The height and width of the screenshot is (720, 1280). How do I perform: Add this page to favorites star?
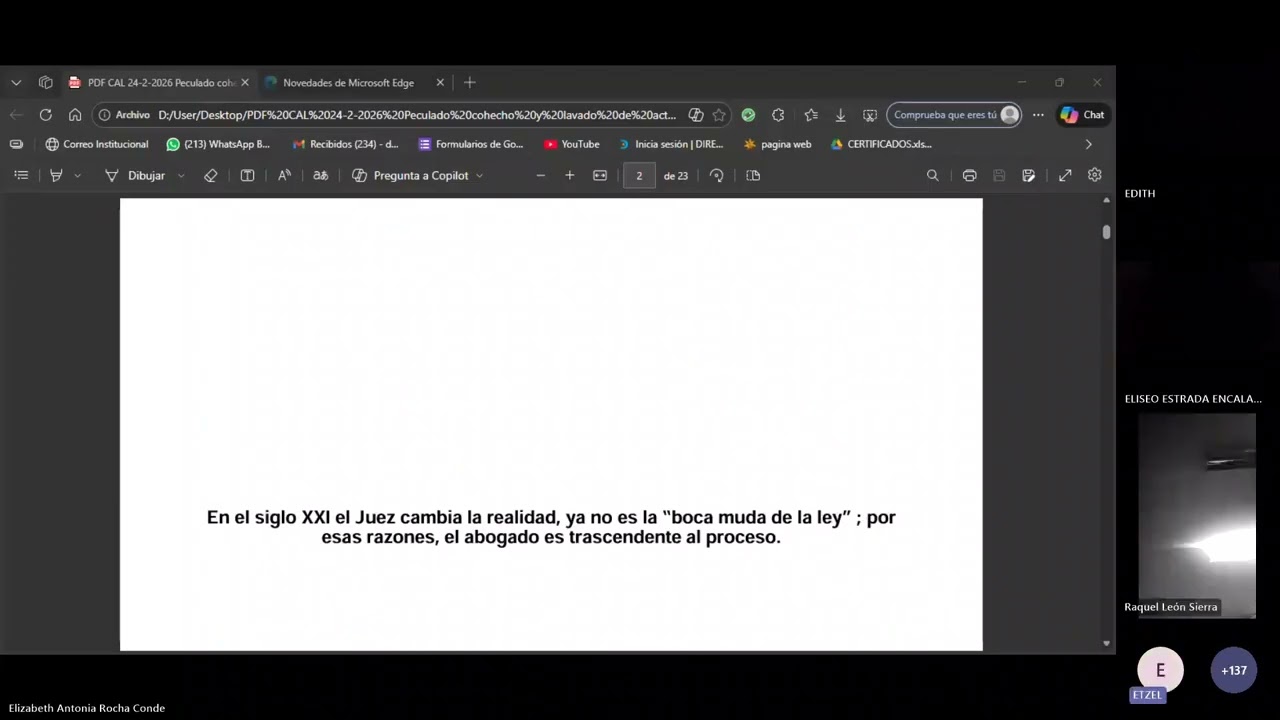tap(719, 115)
